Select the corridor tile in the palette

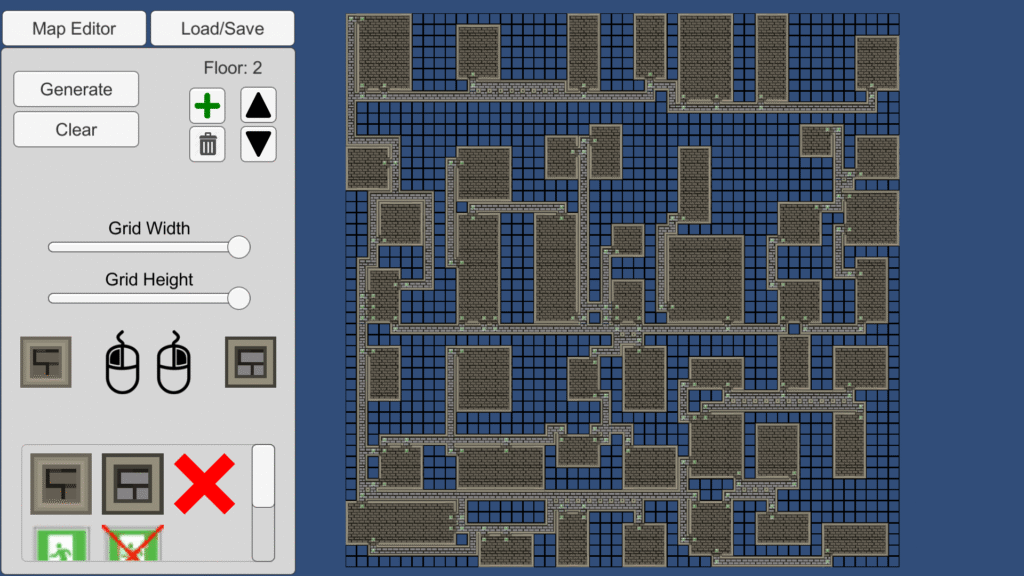point(61,484)
